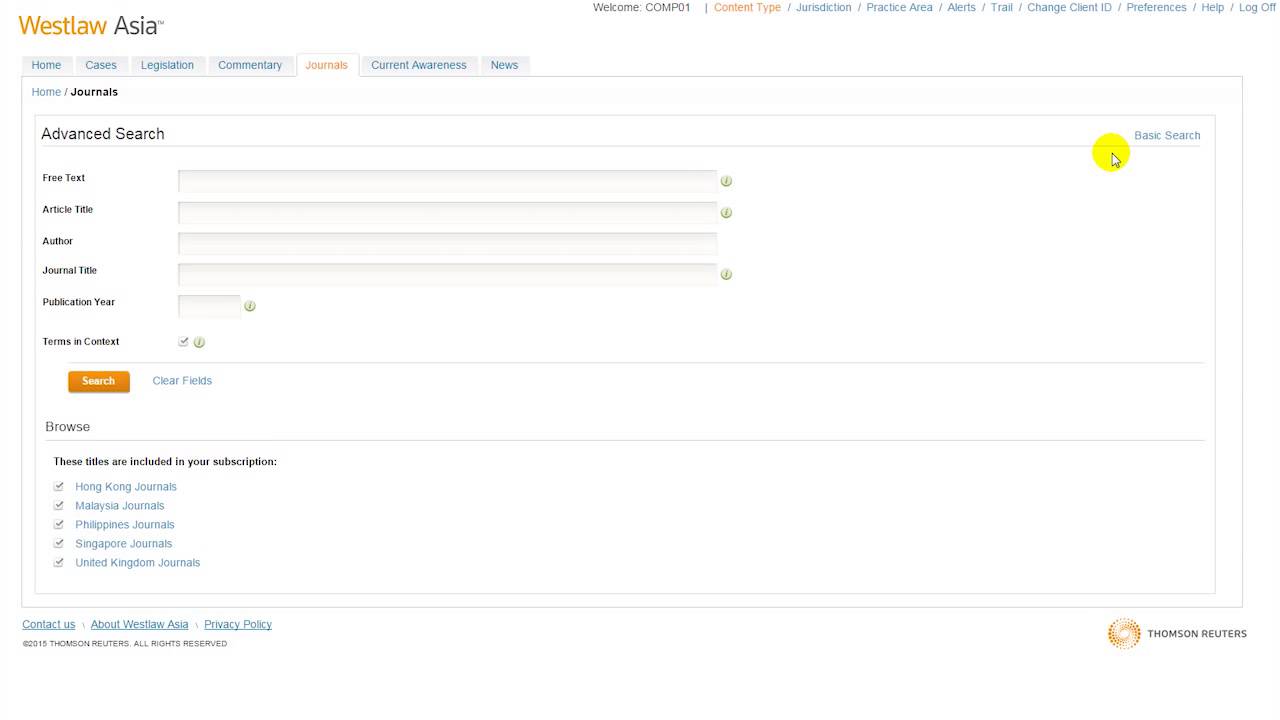Click the Author input field
1280x720 pixels.
(448, 244)
